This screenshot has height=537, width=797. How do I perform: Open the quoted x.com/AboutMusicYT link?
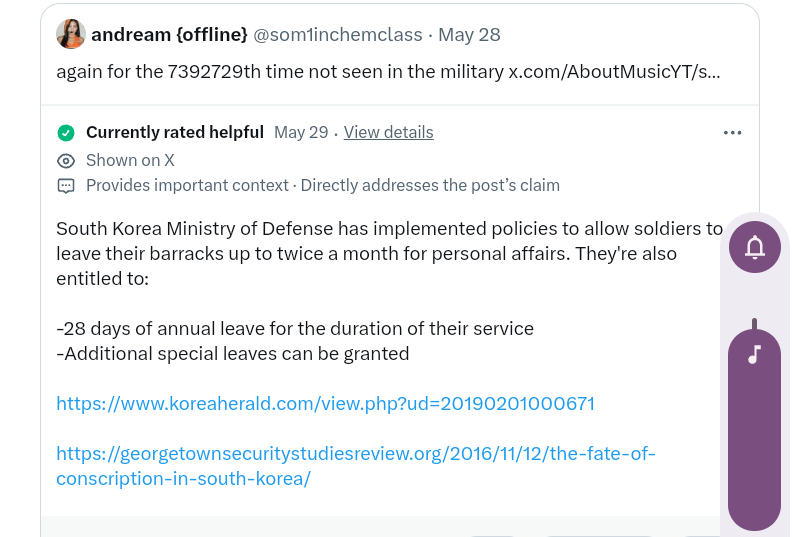pyautogui.click(x=614, y=72)
